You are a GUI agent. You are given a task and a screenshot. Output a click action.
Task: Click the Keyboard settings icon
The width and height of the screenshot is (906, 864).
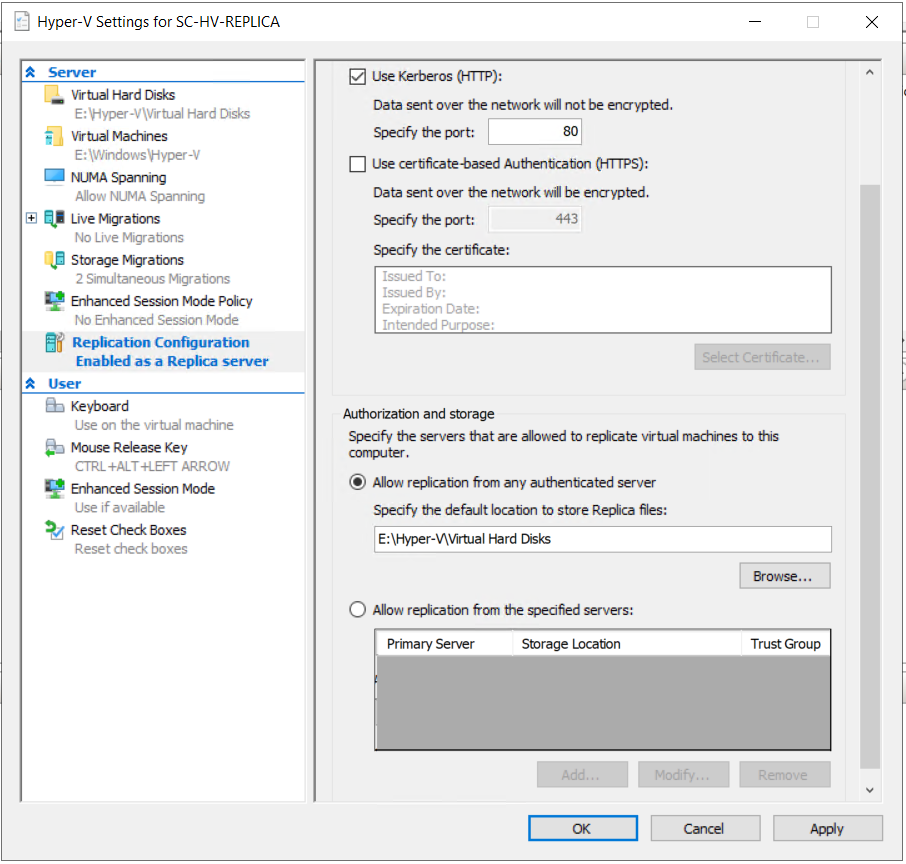pos(54,406)
